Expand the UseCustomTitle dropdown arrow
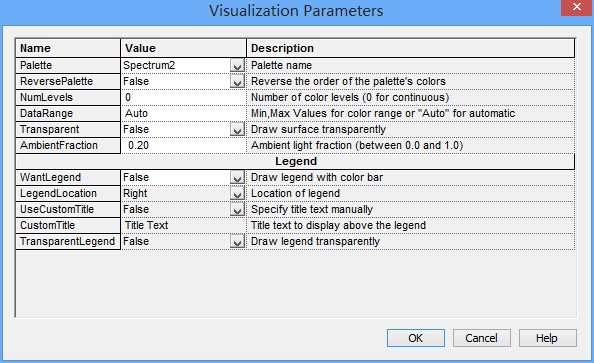Screen dimensions: 594x363 237,210
